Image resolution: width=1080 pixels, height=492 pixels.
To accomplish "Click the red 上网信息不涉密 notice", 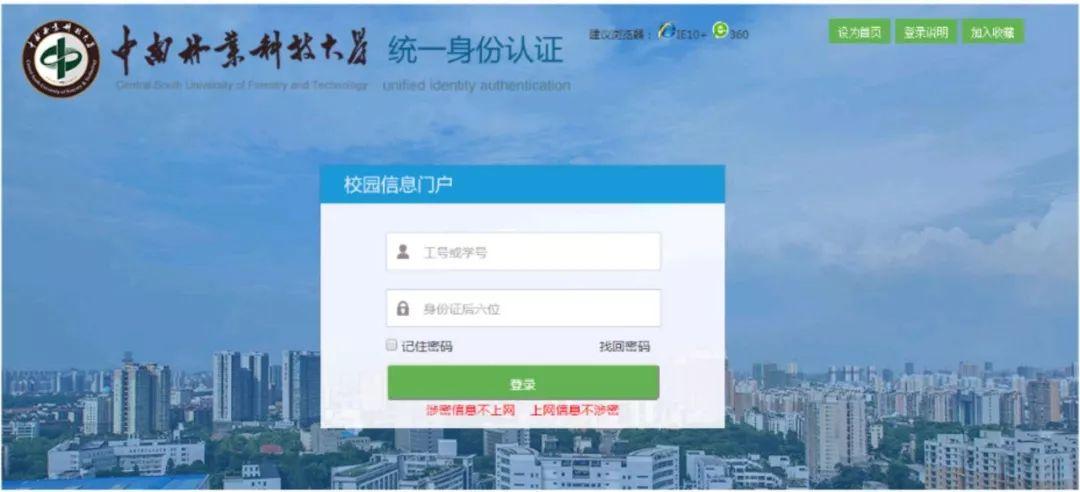I will click(574, 411).
